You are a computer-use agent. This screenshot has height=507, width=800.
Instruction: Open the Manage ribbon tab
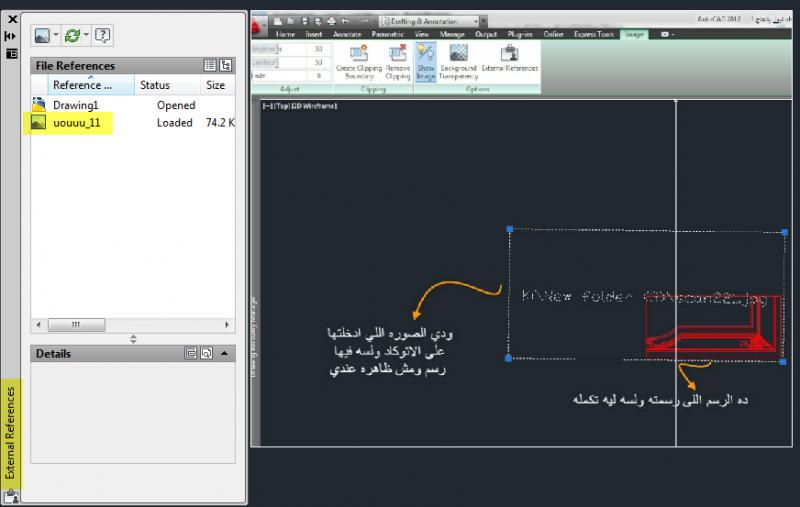tap(452, 34)
